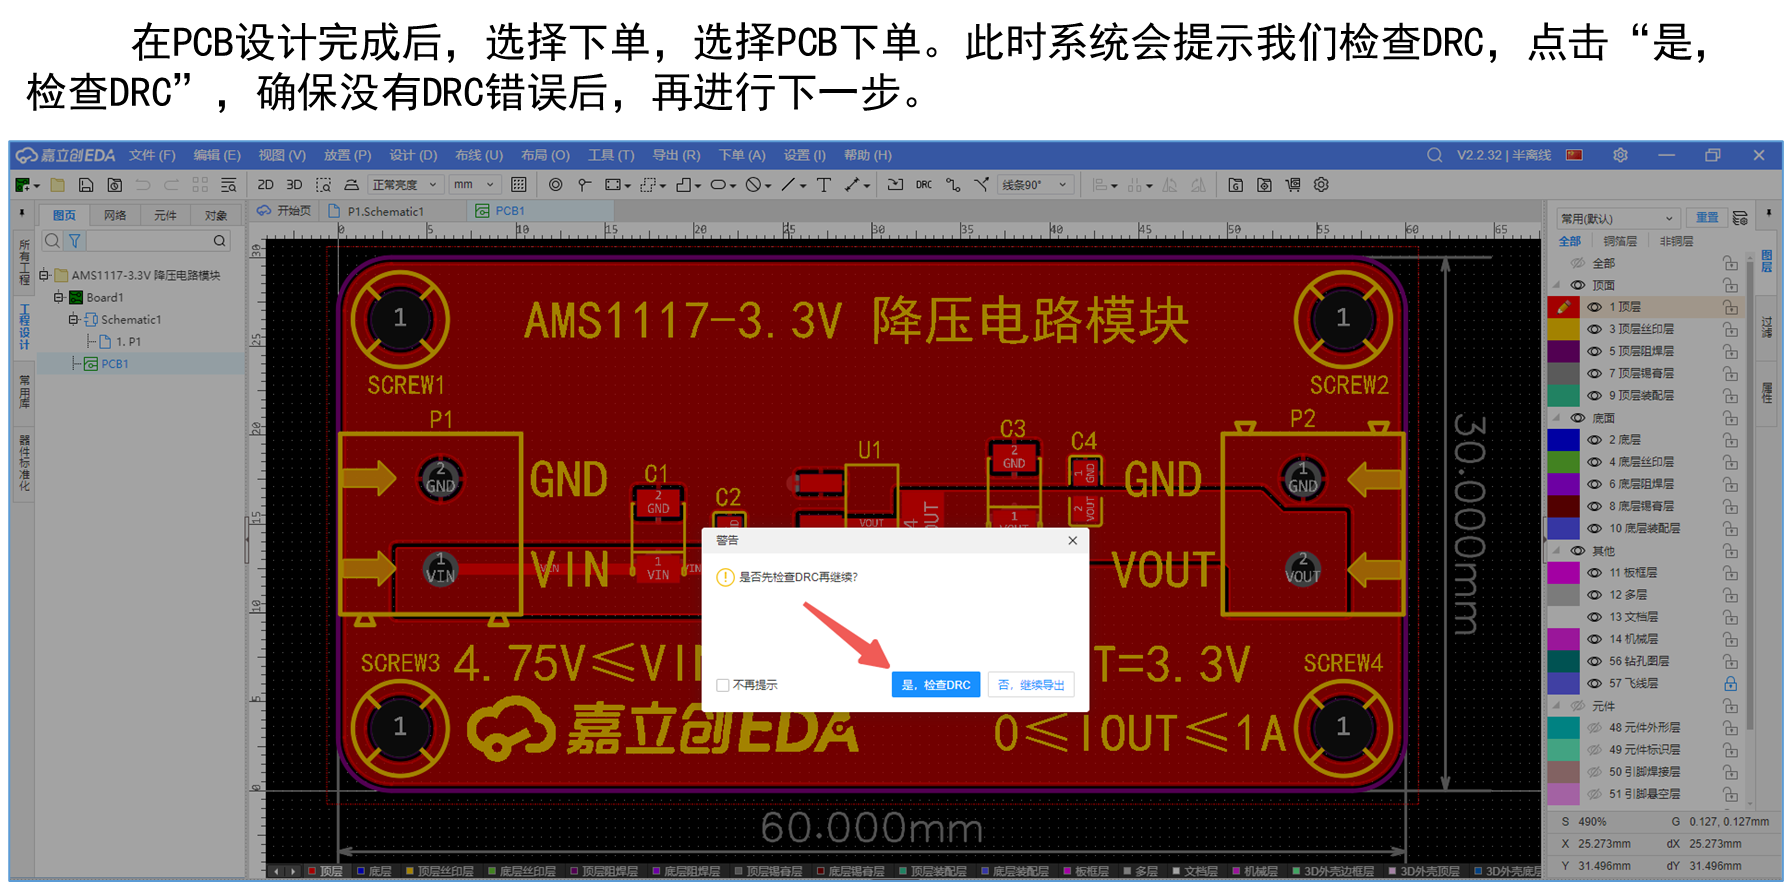
Task: Click the 重置 reset button
Action: (1707, 218)
